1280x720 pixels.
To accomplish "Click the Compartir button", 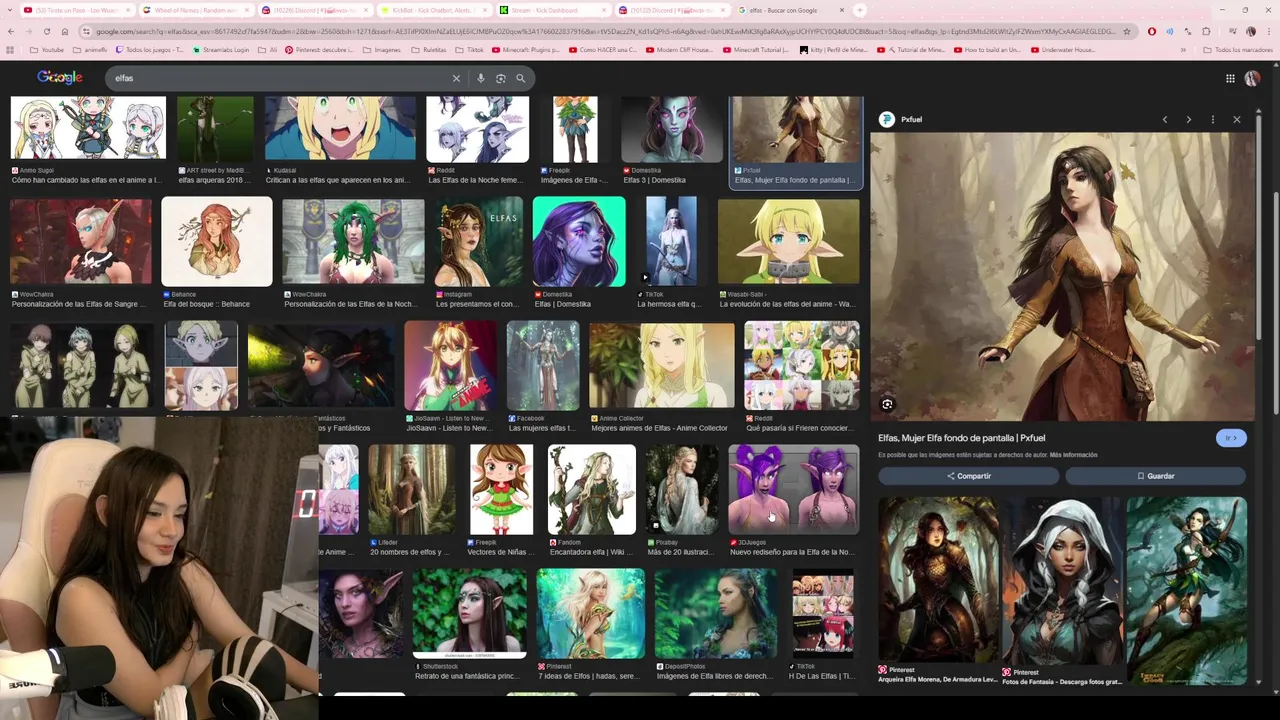I will pos(969,476).
